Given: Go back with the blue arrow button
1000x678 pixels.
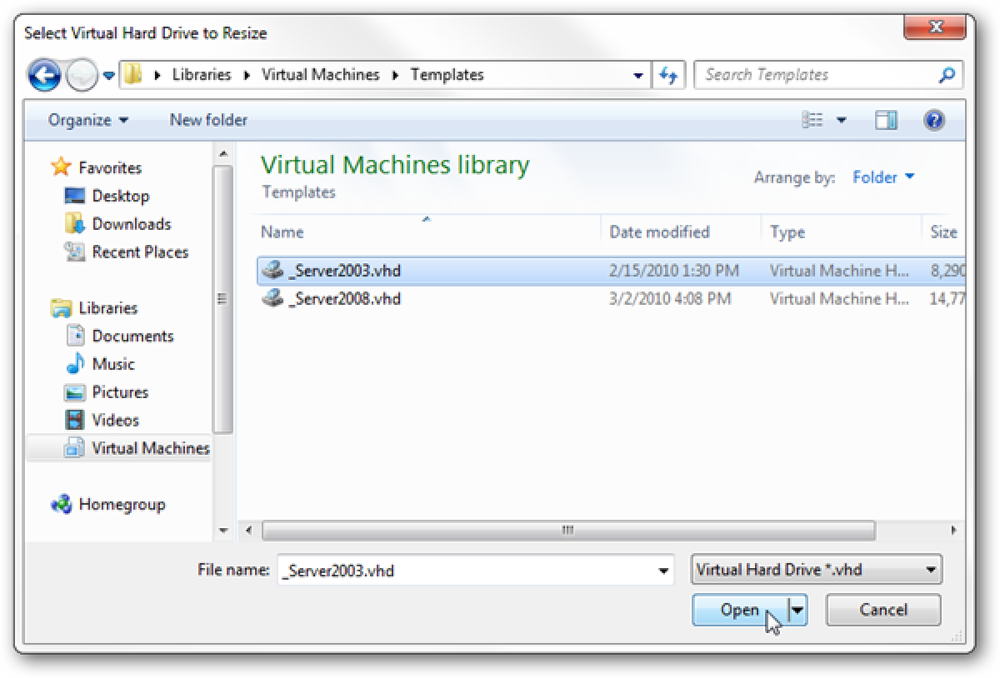Looking at the screenshot, I should 44,75.
